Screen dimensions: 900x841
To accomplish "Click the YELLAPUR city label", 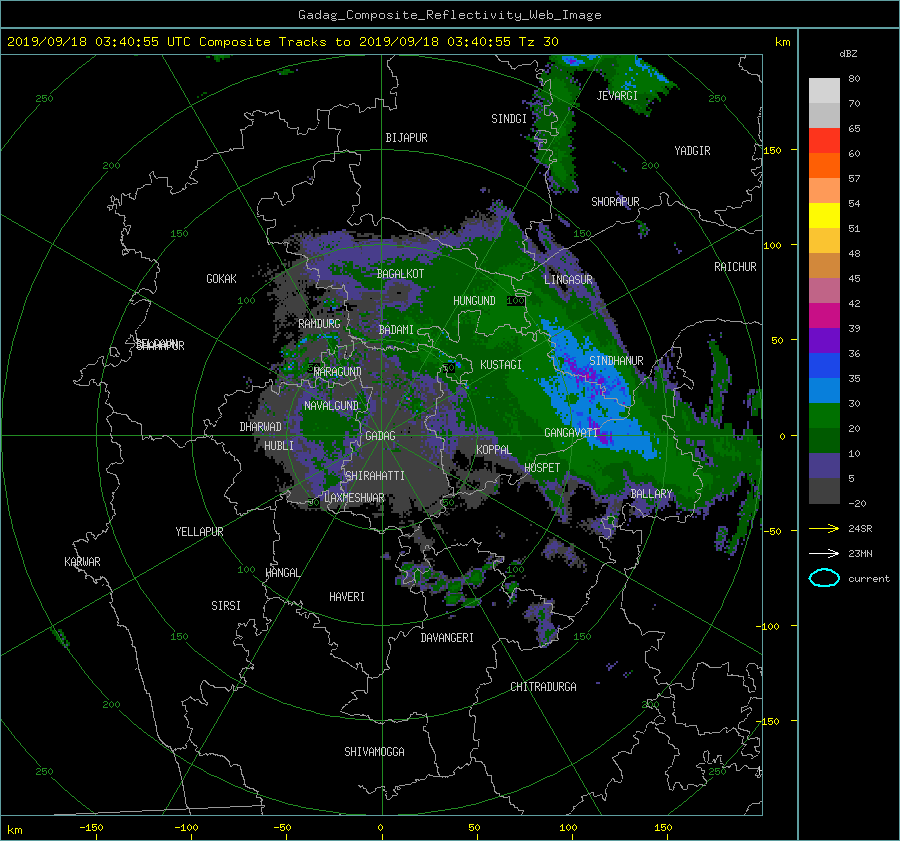I will (199, 532).
